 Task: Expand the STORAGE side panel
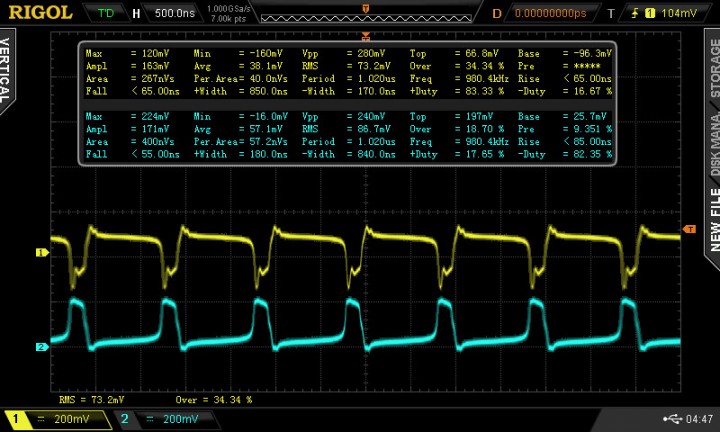[x=712, y=68]
